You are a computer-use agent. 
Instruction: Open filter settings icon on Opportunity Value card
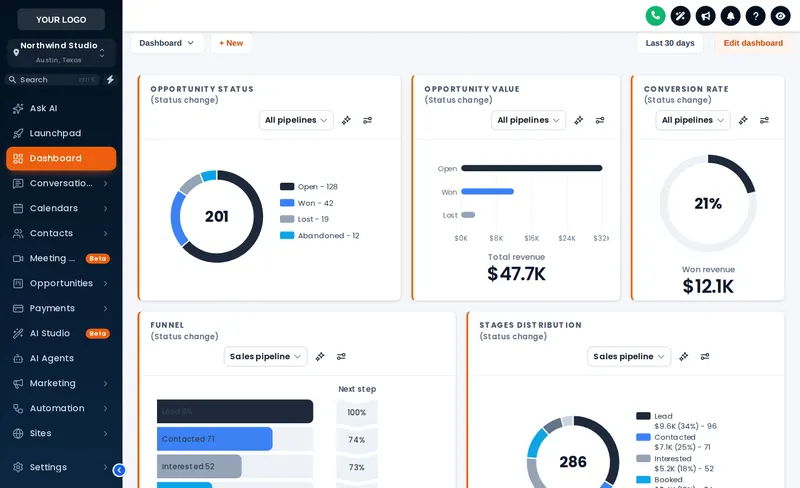coord(600,120)
